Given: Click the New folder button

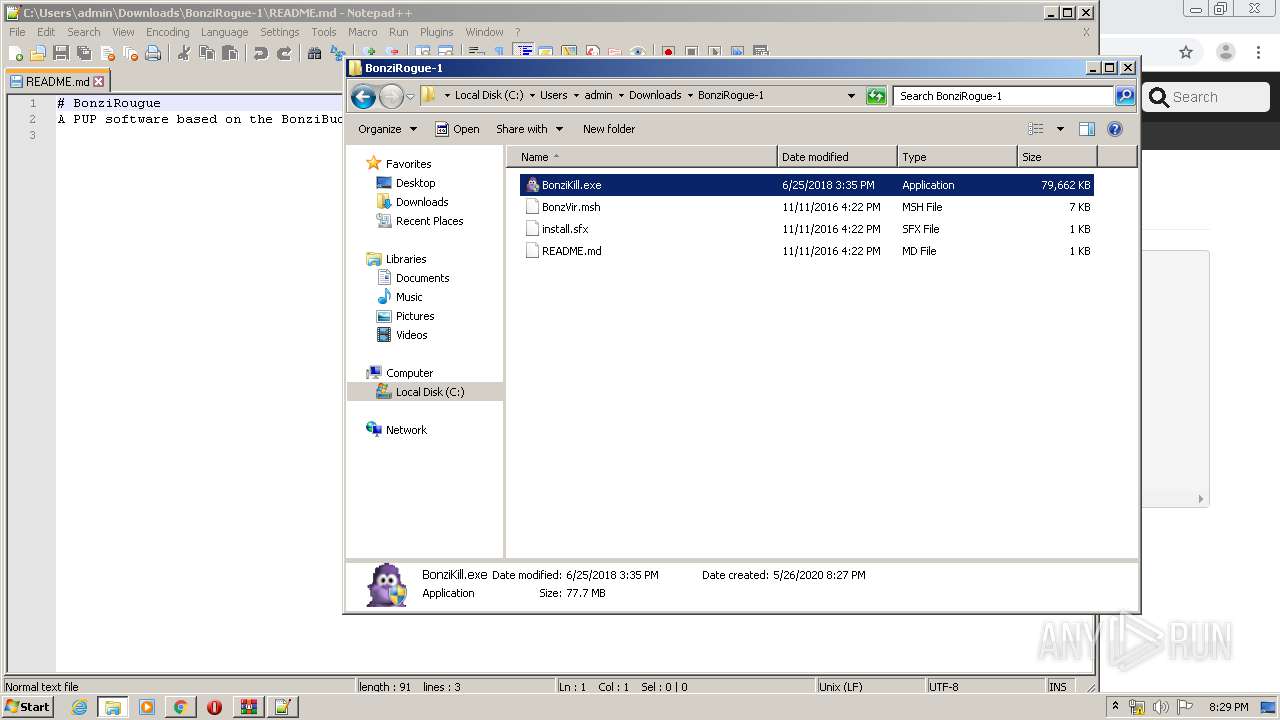Looking at the screenshot, I should (x=609, y=129).
